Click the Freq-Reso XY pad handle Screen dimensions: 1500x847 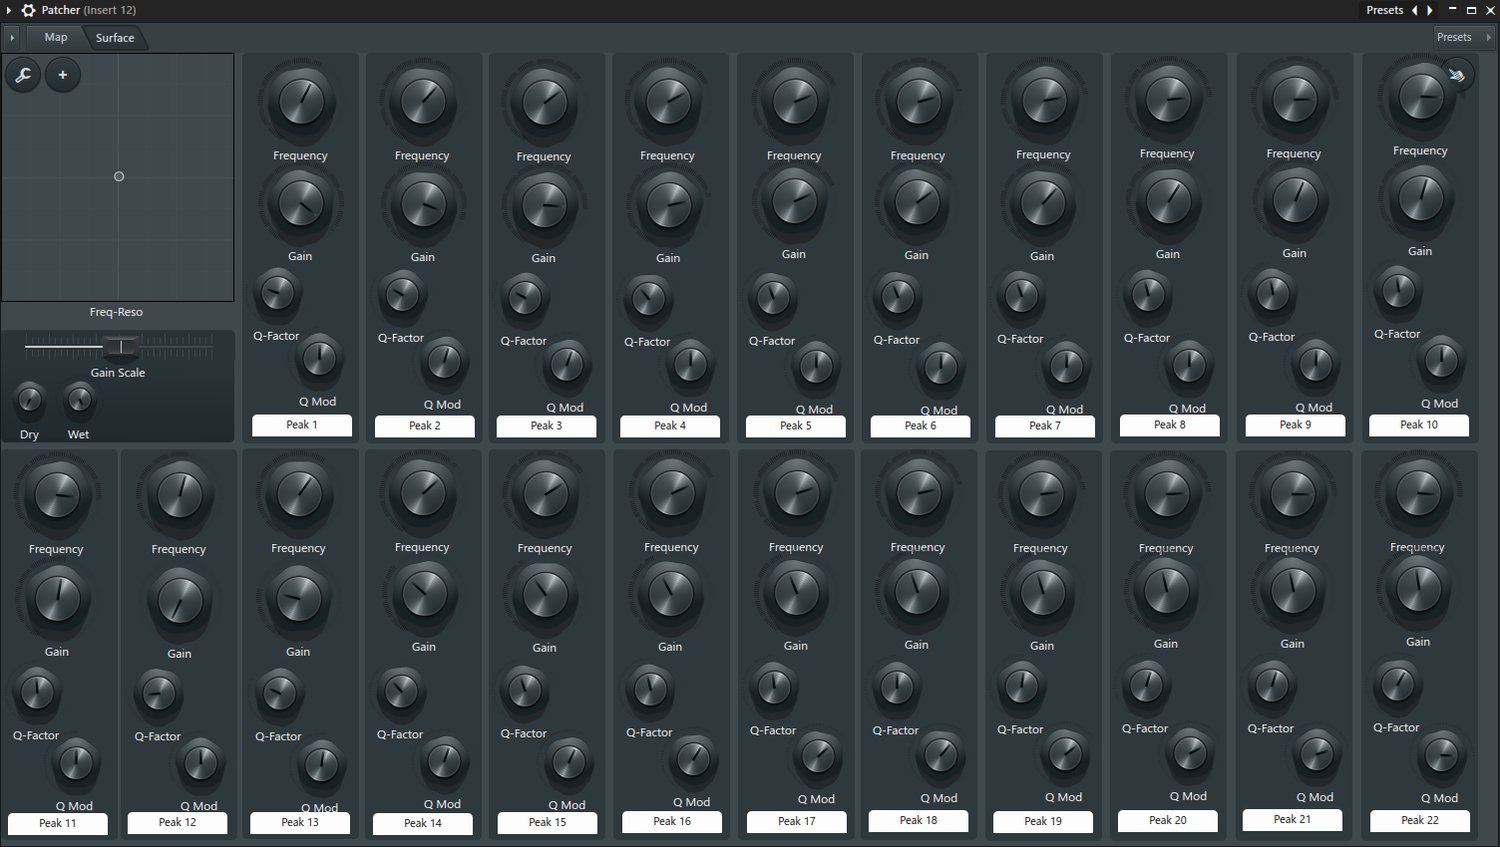(119, 177)
